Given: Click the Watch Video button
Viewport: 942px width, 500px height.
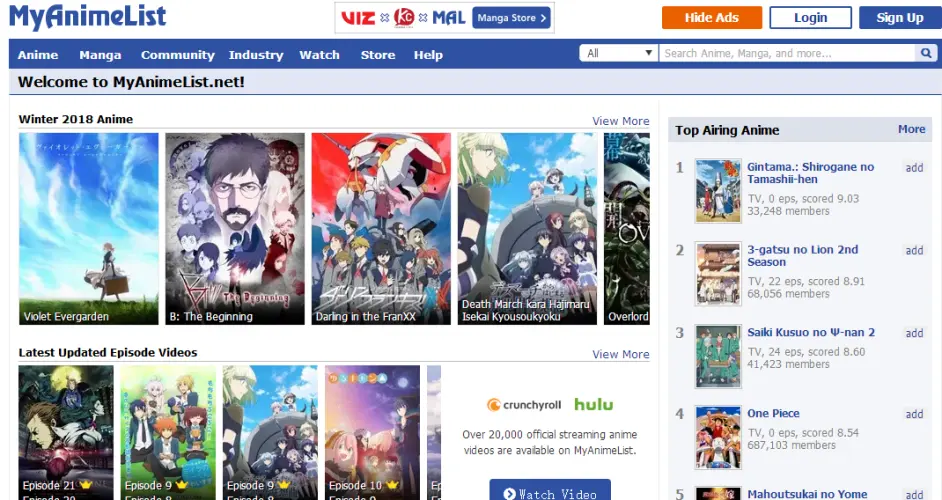Looking at the screenshot, I should tap(550, 492).
